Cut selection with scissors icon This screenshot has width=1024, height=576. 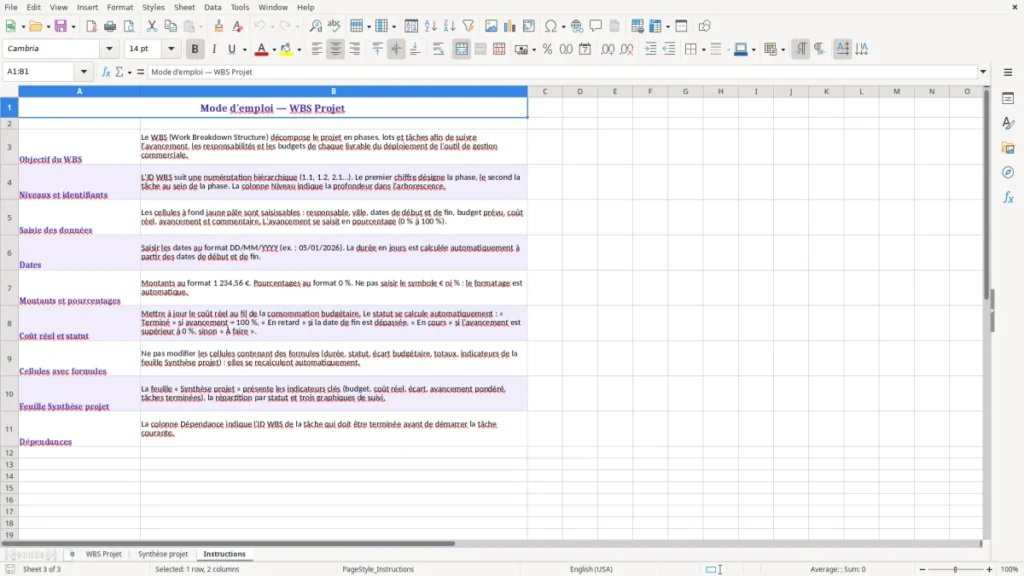pyautogui.click(x=152, y=26)
